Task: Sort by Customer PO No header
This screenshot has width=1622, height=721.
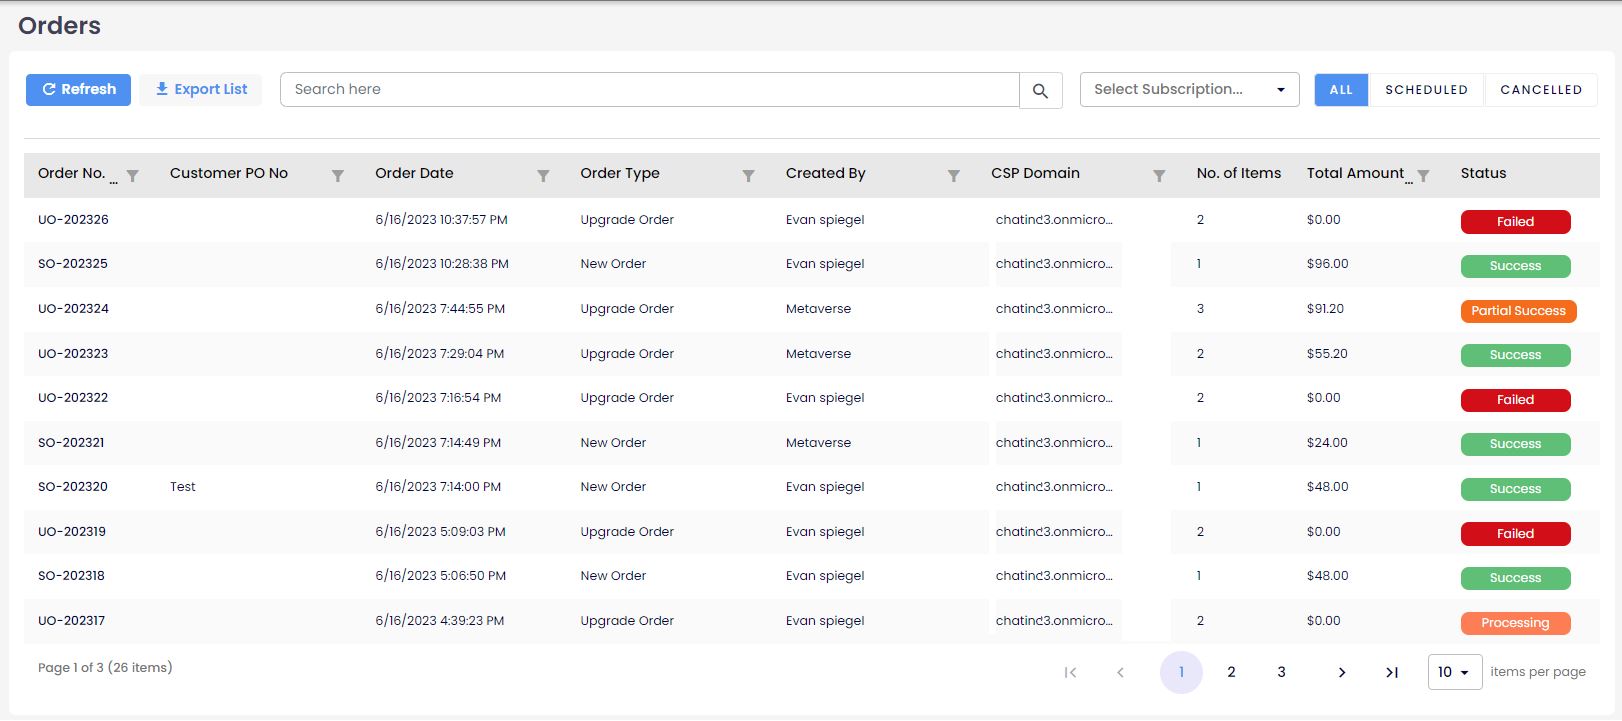Action: click(229, 173)
